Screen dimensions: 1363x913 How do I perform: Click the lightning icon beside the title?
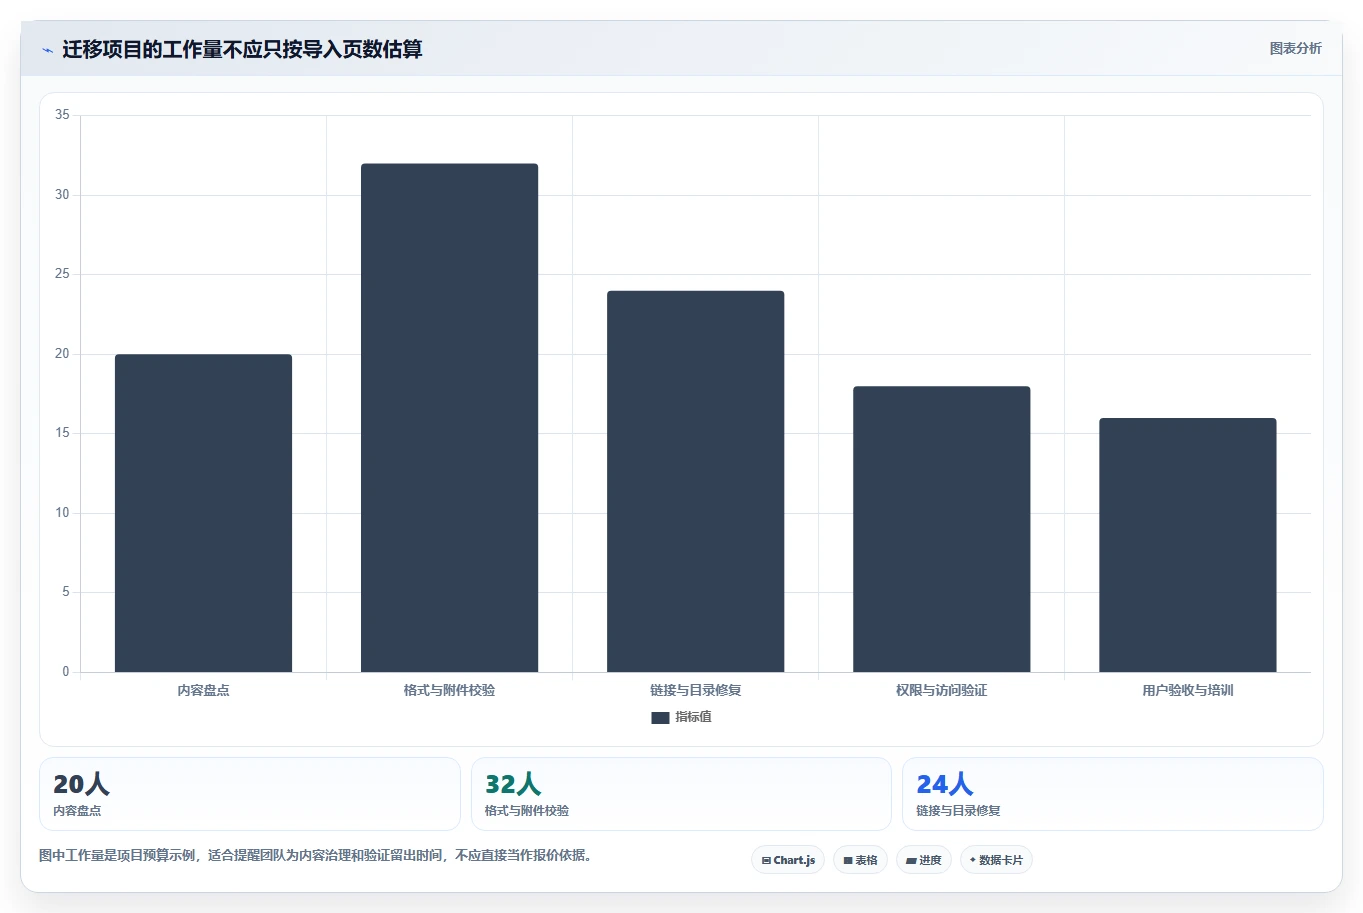(x=47, y=50)
